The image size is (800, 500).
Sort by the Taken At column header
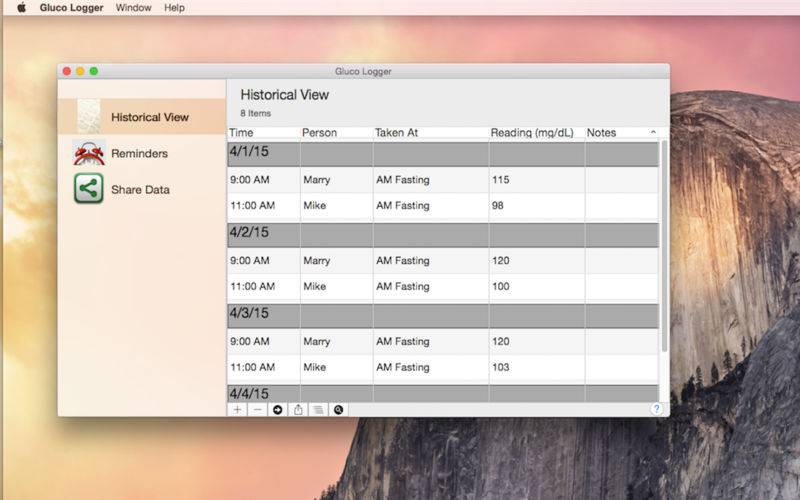tap(431, 133)
